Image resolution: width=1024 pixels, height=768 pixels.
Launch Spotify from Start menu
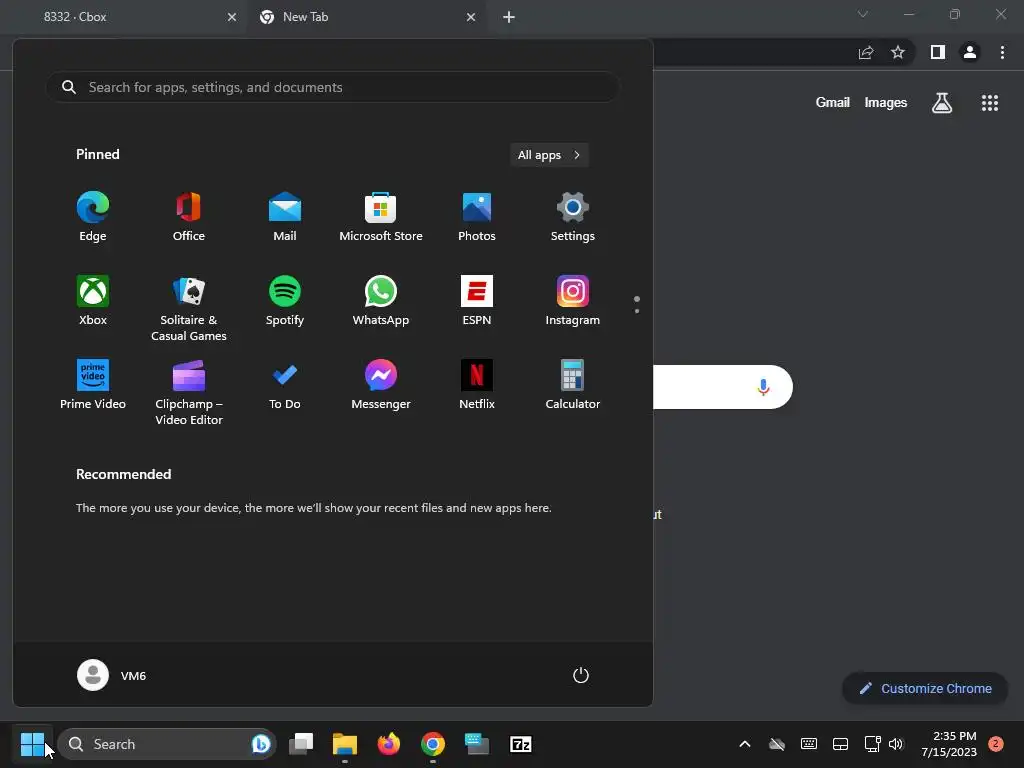click(285, 300)
